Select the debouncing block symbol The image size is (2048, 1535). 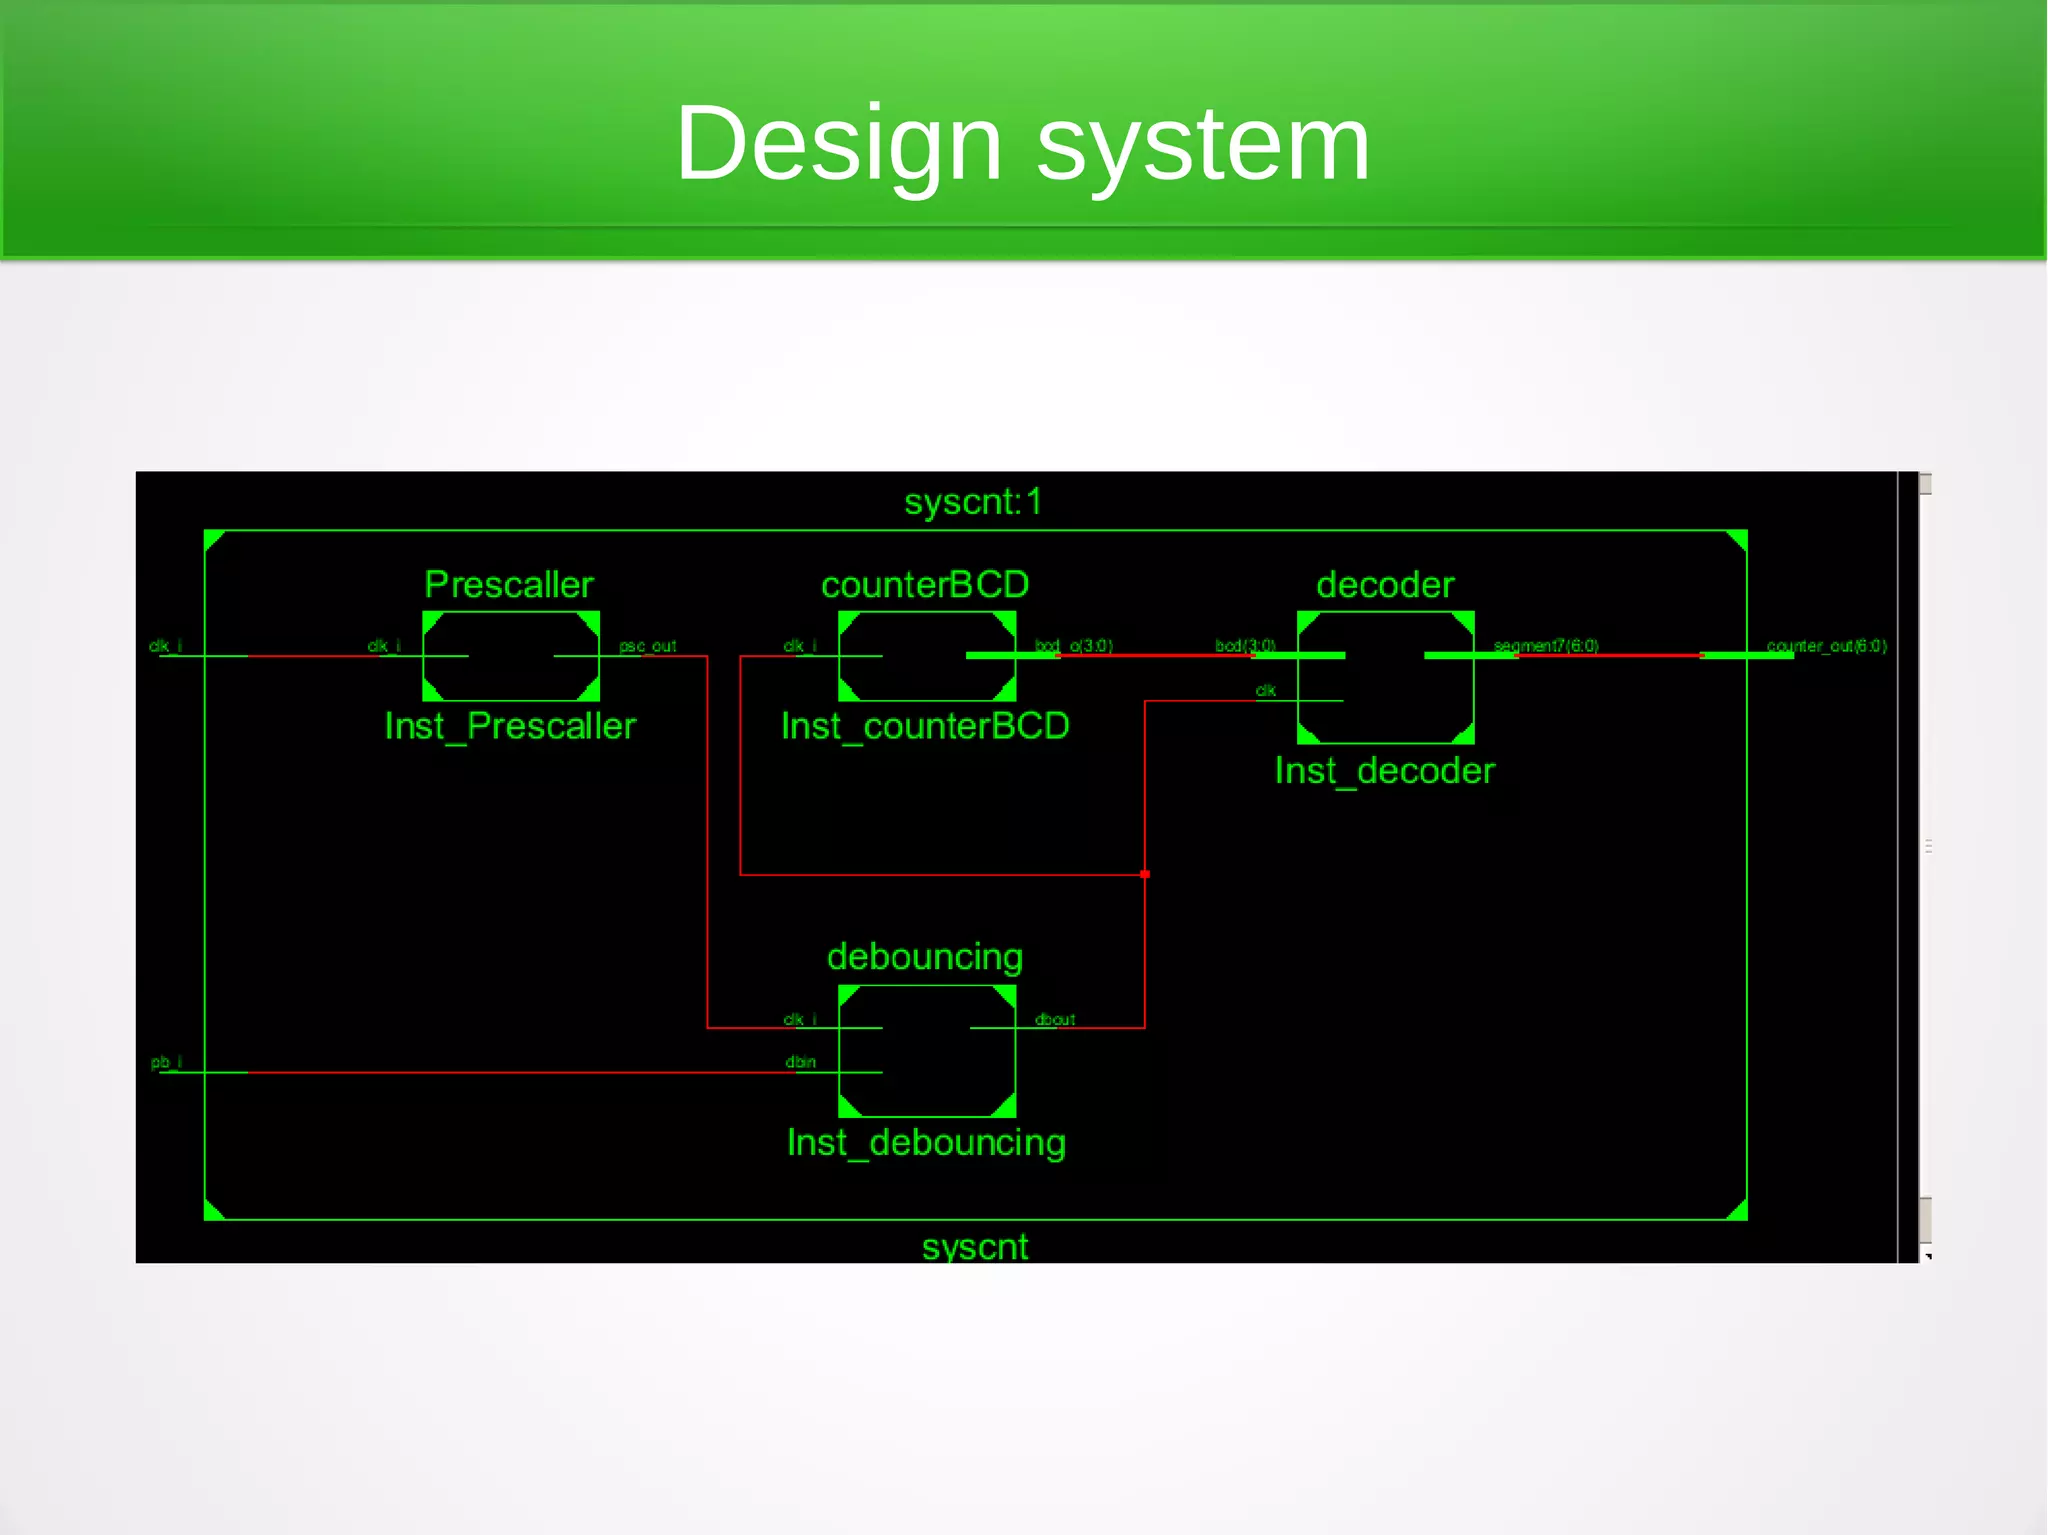coord(927,1051)
